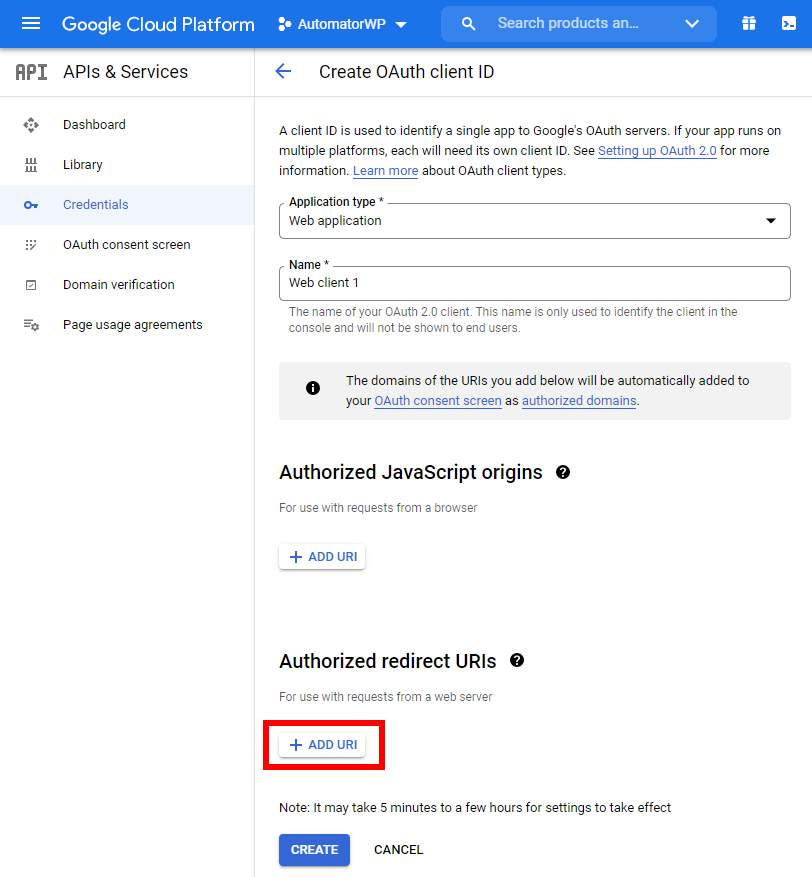
Task: Open the Application type dropdown
Action: coord(535,221)
